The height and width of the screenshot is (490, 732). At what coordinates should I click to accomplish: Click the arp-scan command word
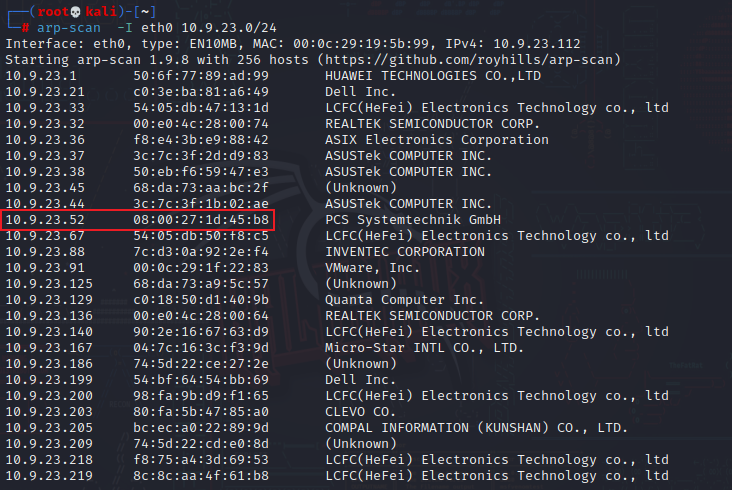coord(69,28)
